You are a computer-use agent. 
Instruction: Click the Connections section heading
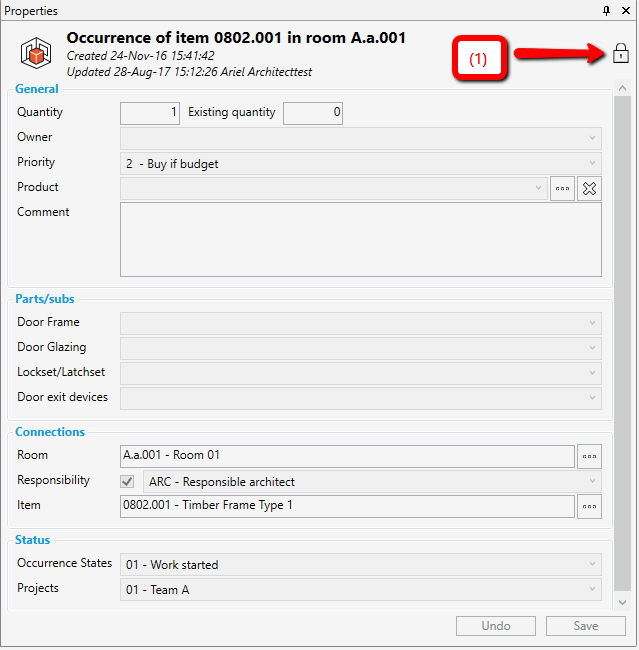tap(50, 432)
